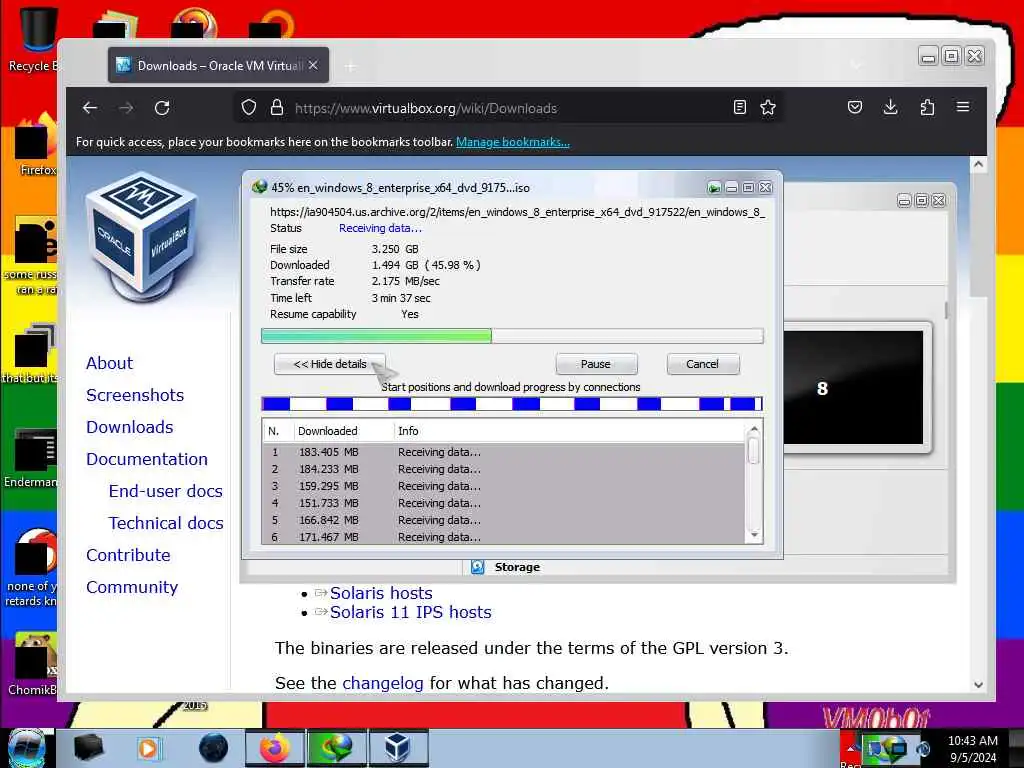Open the Community sidebar link

(x=131, y=587)
